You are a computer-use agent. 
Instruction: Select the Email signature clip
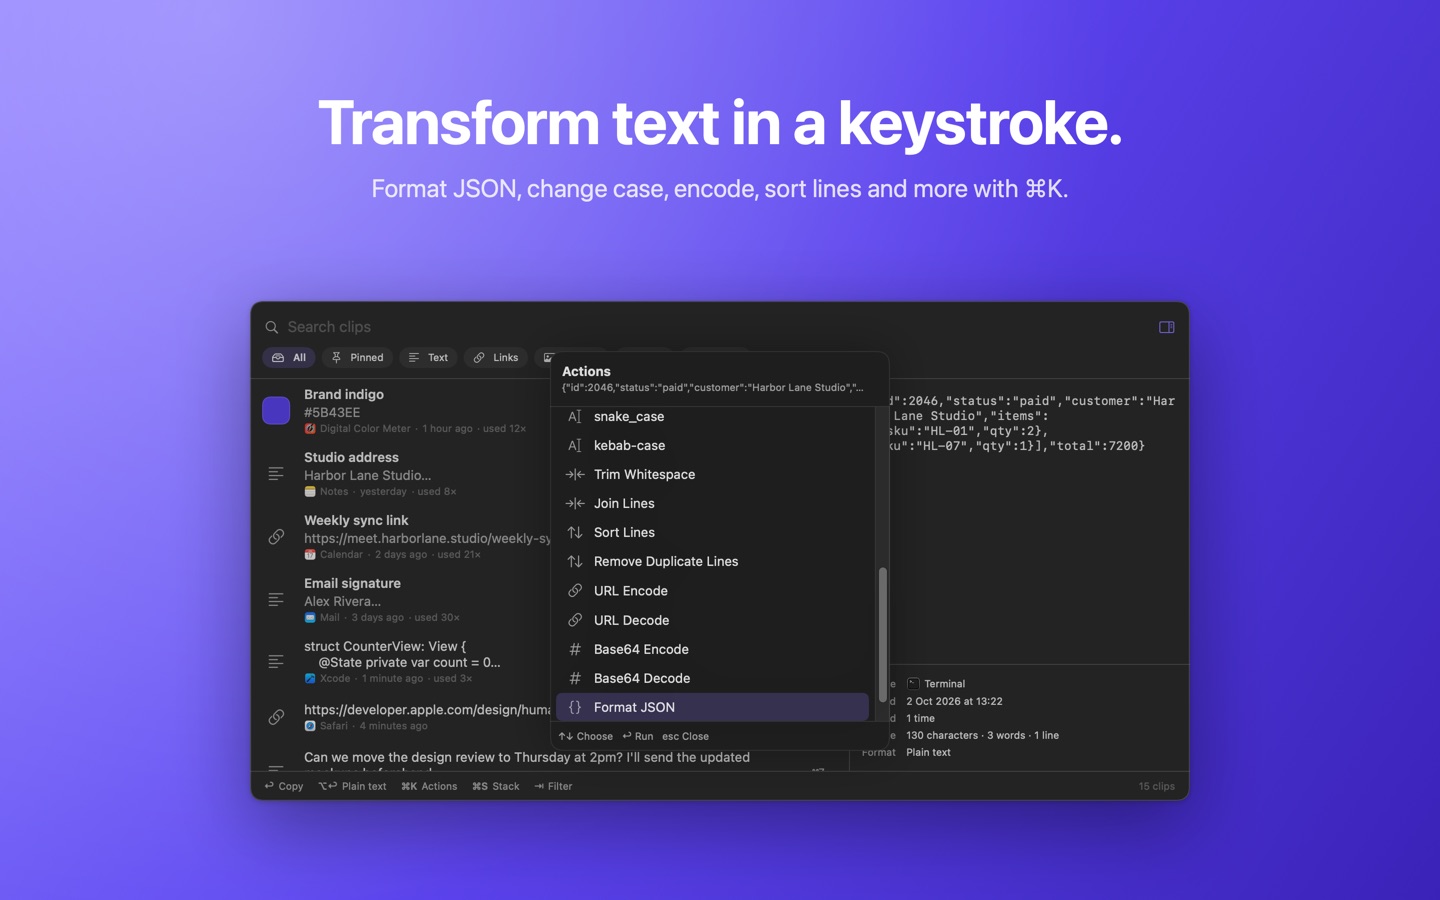coord(405,600)
